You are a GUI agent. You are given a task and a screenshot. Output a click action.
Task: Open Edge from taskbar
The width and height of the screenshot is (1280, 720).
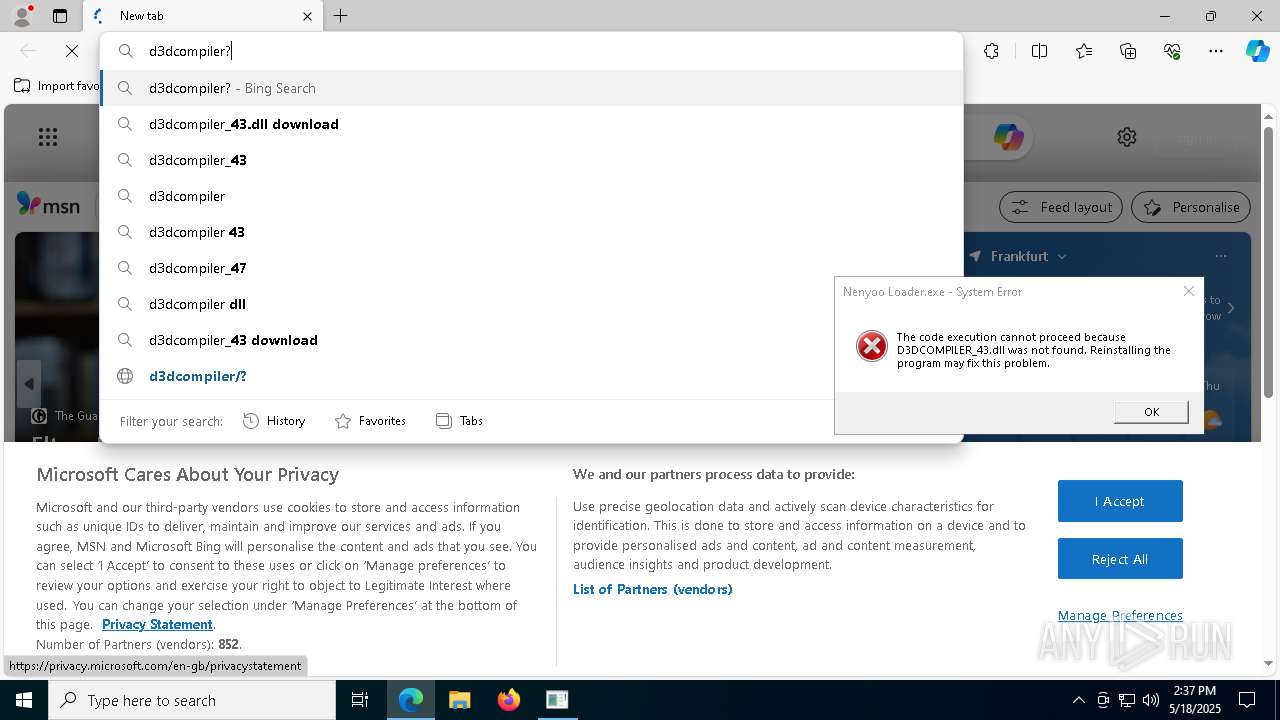click(x=411, y=700)
